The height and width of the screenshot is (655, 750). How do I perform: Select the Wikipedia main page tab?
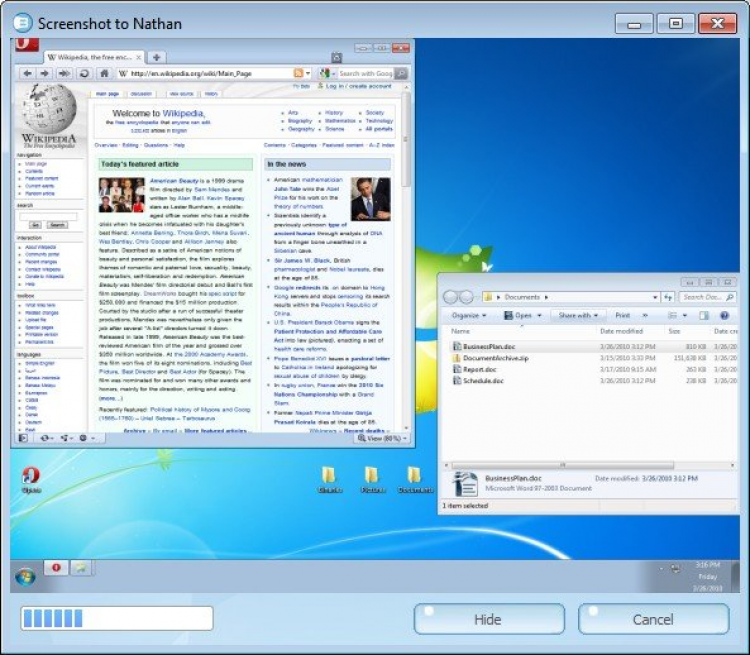pyautogui.click(x=107, y=94)
